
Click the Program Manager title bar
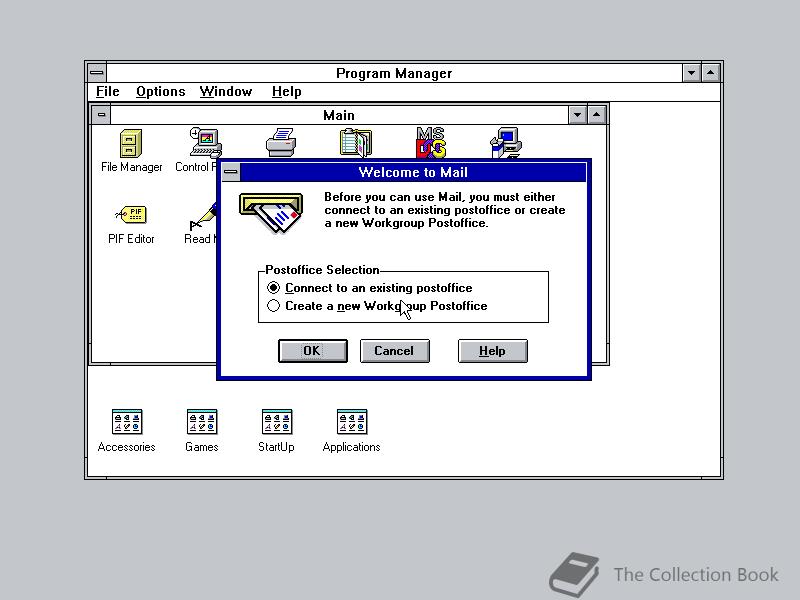(394, 73)
